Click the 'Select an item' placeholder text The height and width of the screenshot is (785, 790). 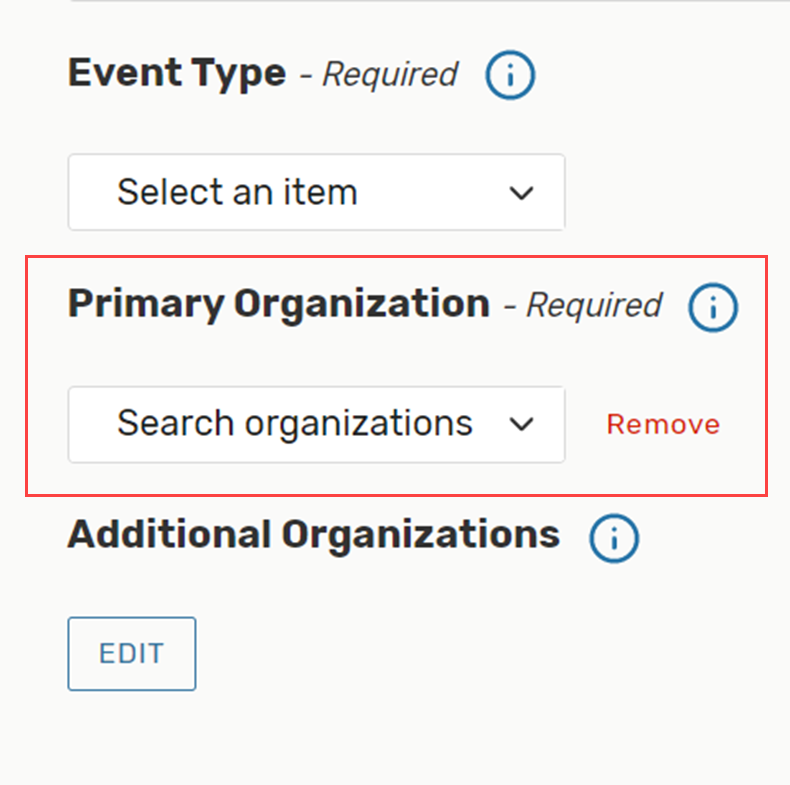pyautogui.click(x=237, y=192)
